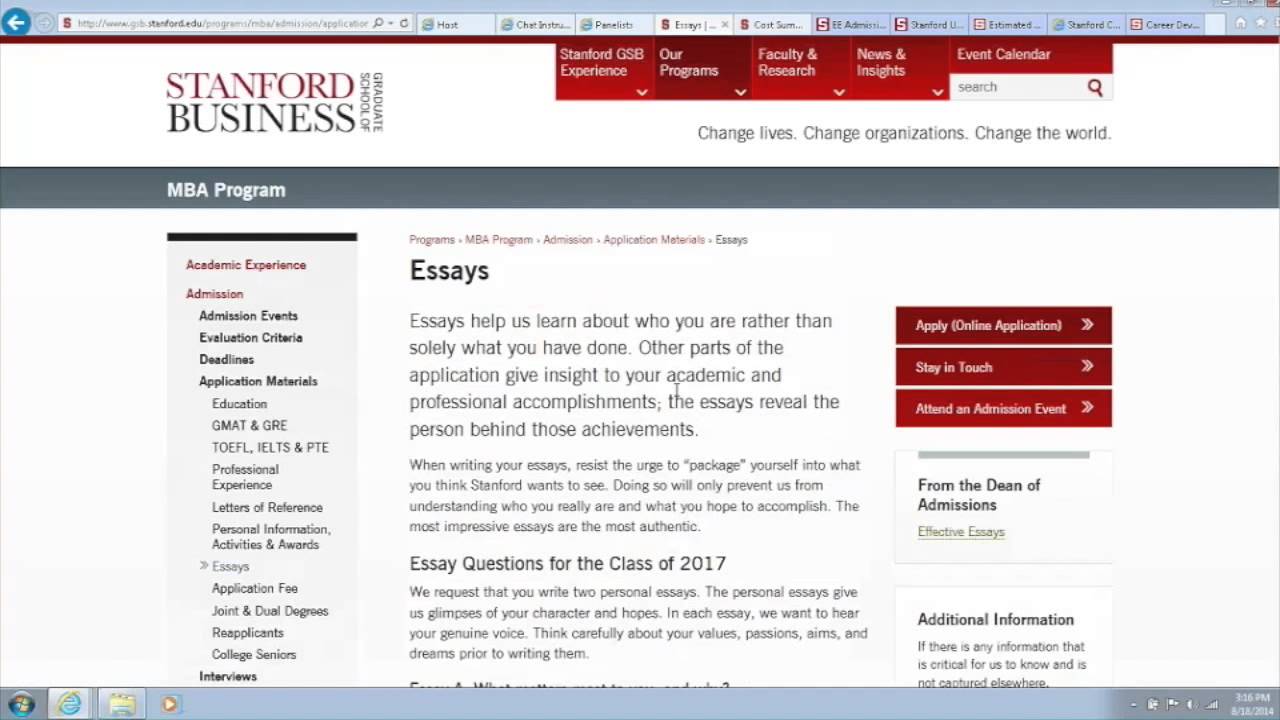Switch to the Cost Sum... tab

click(771, 24)
